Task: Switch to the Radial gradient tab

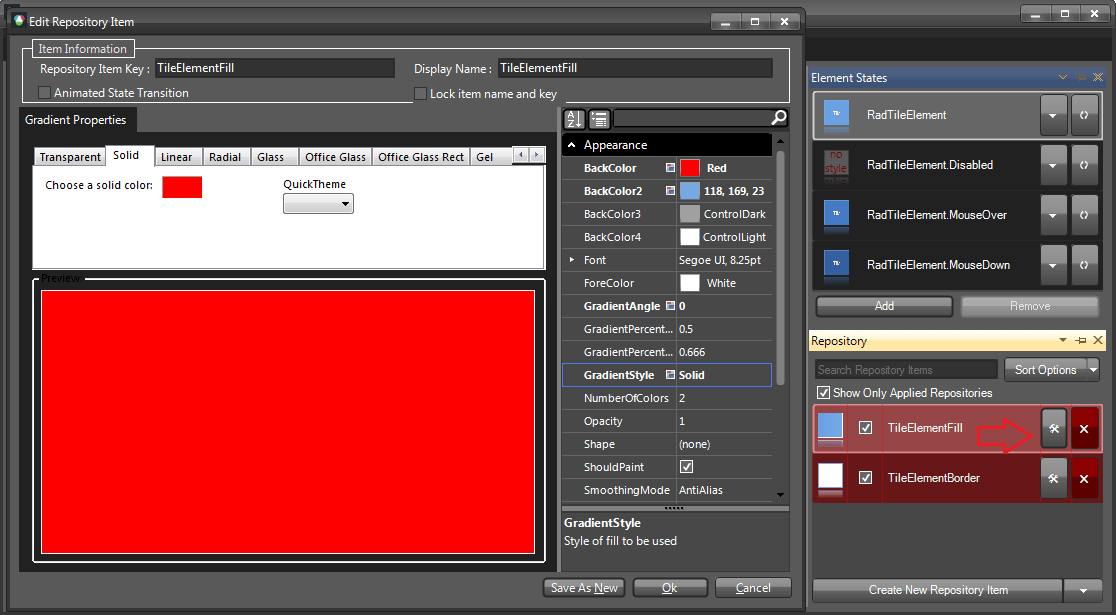Action: (x=225, y=156)
